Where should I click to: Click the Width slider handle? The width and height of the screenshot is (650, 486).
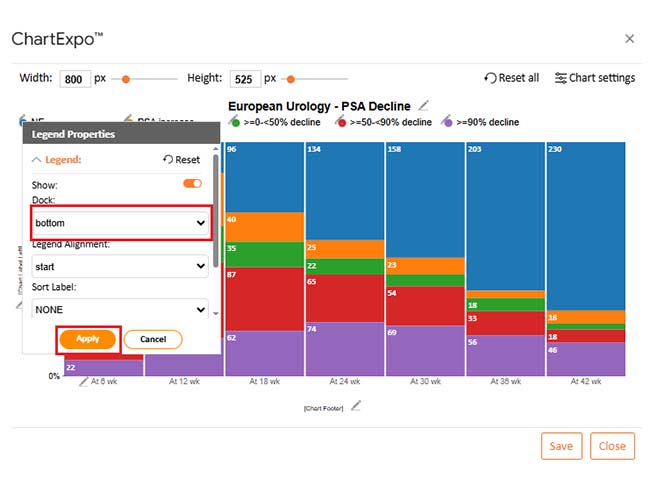pyautogui.click(x=126, y=78)
